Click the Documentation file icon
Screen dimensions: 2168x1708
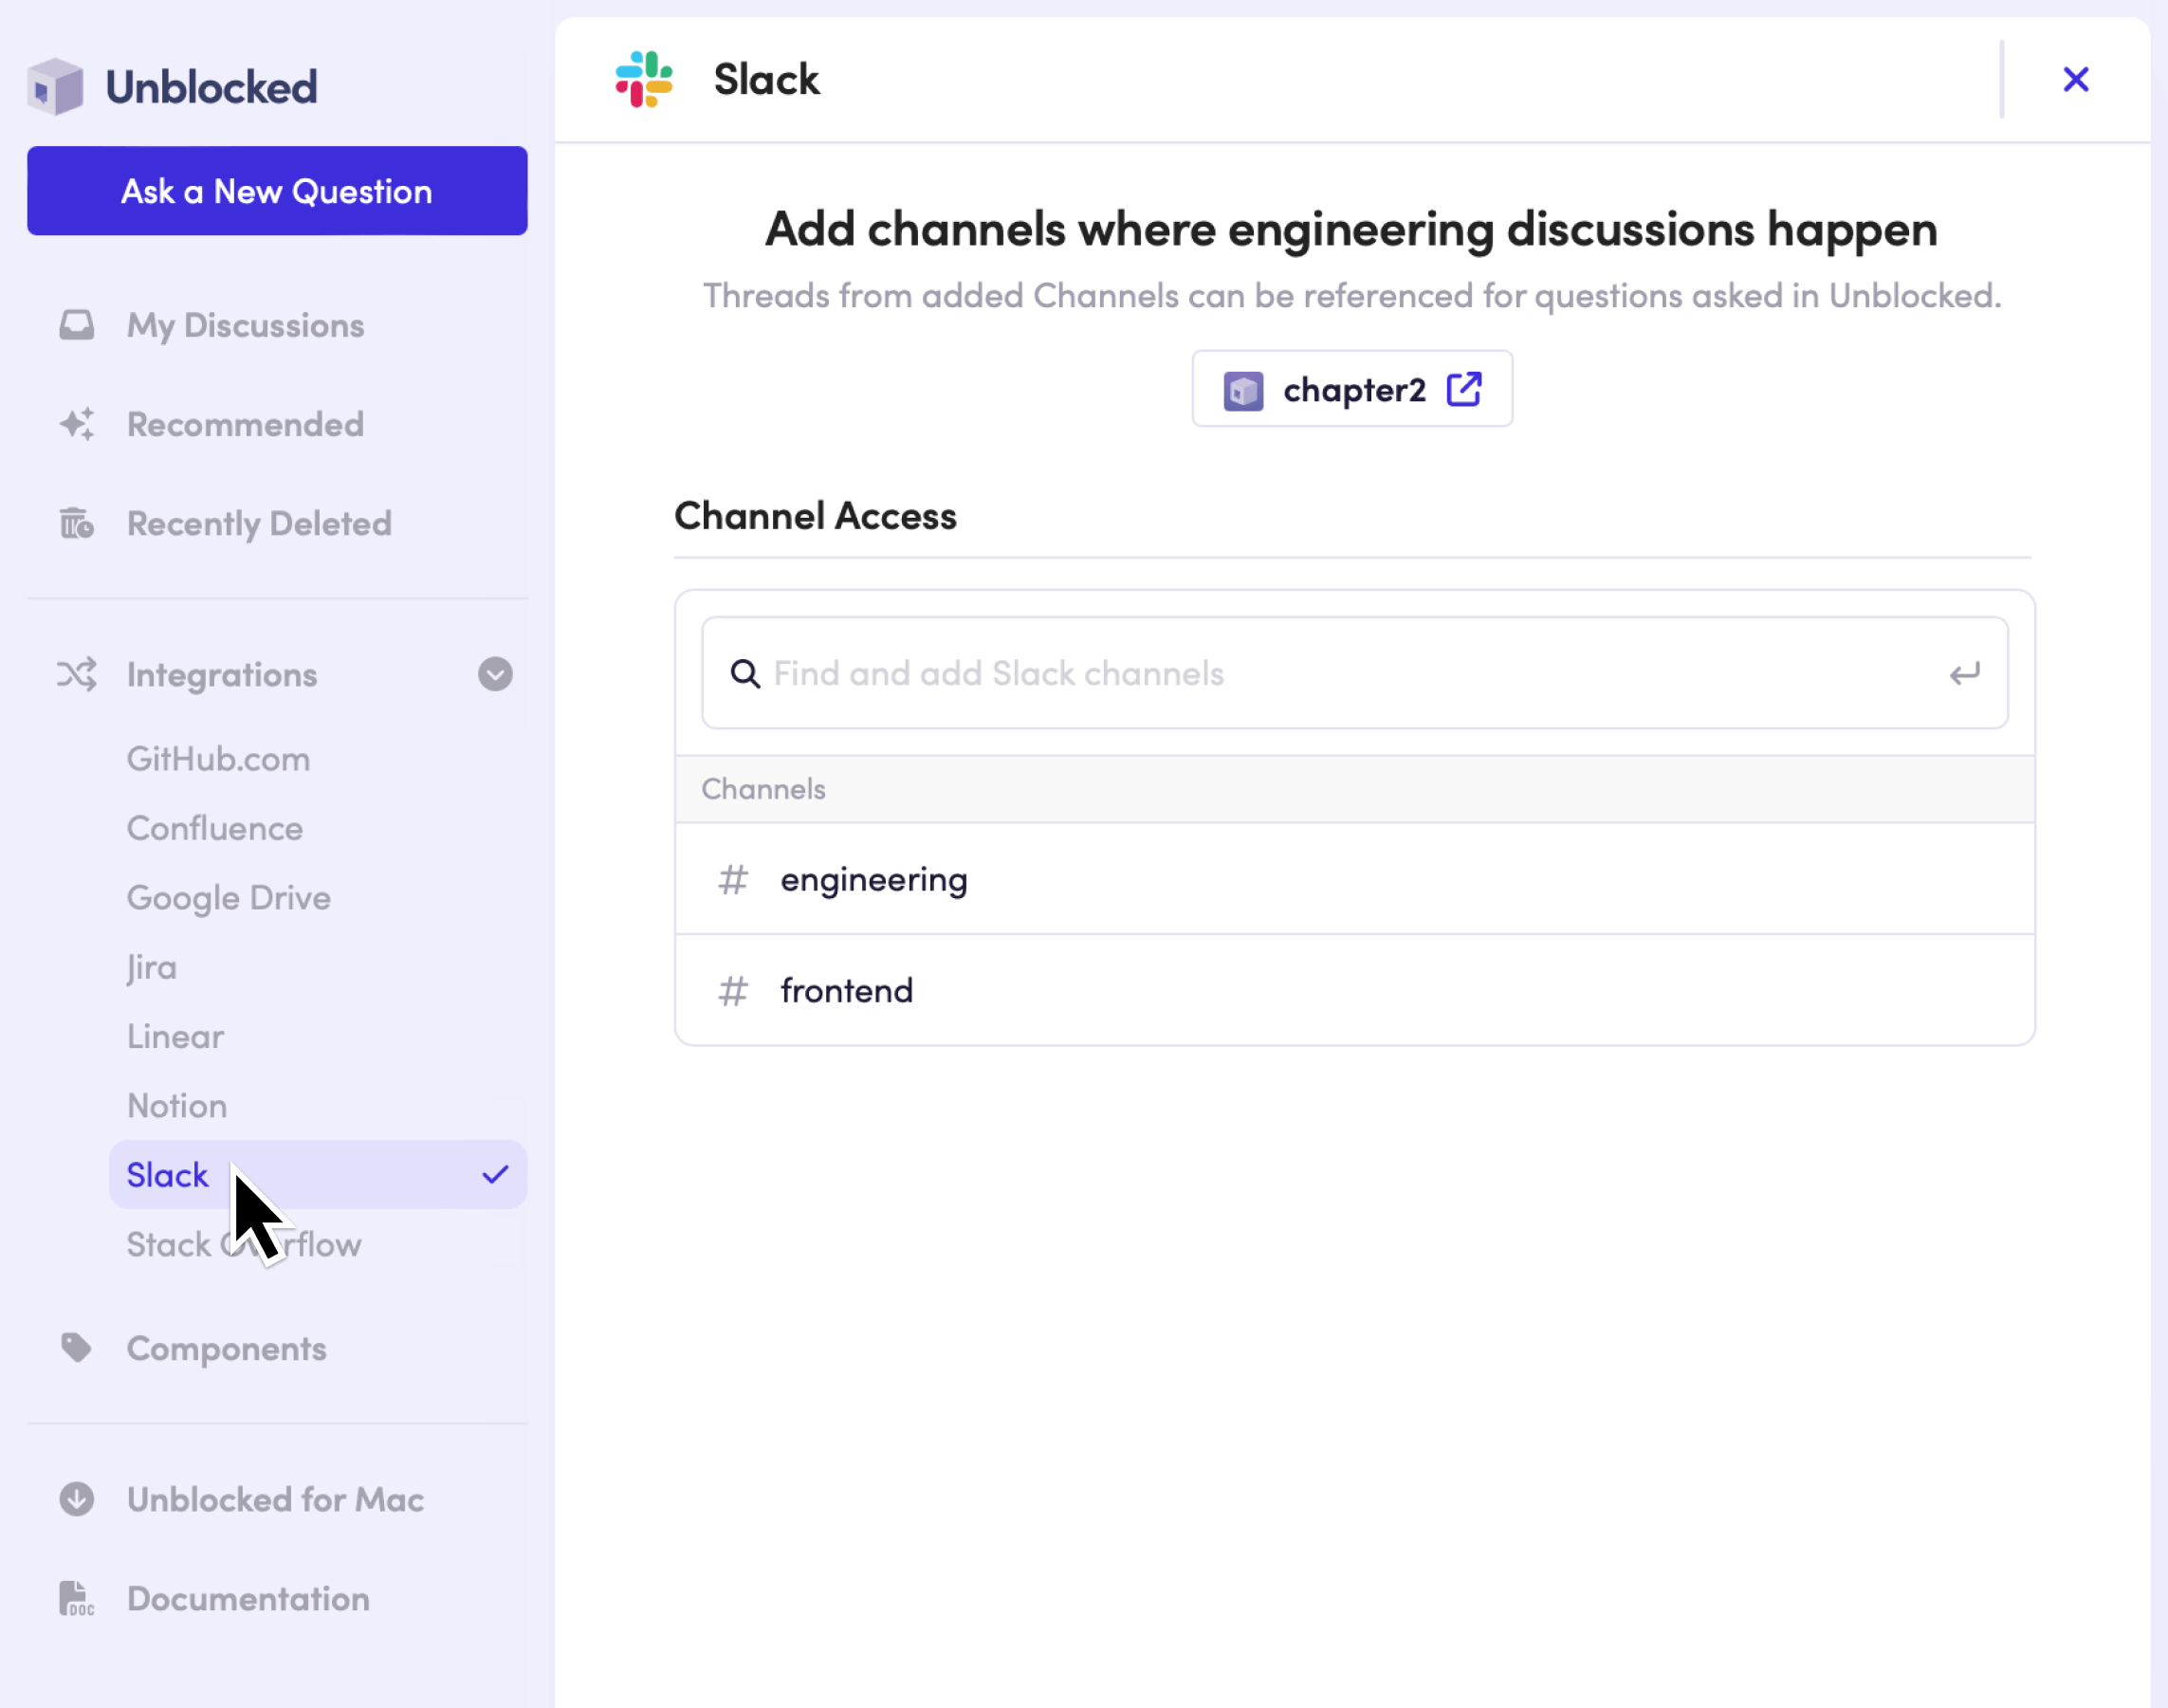pos(77,1598)
